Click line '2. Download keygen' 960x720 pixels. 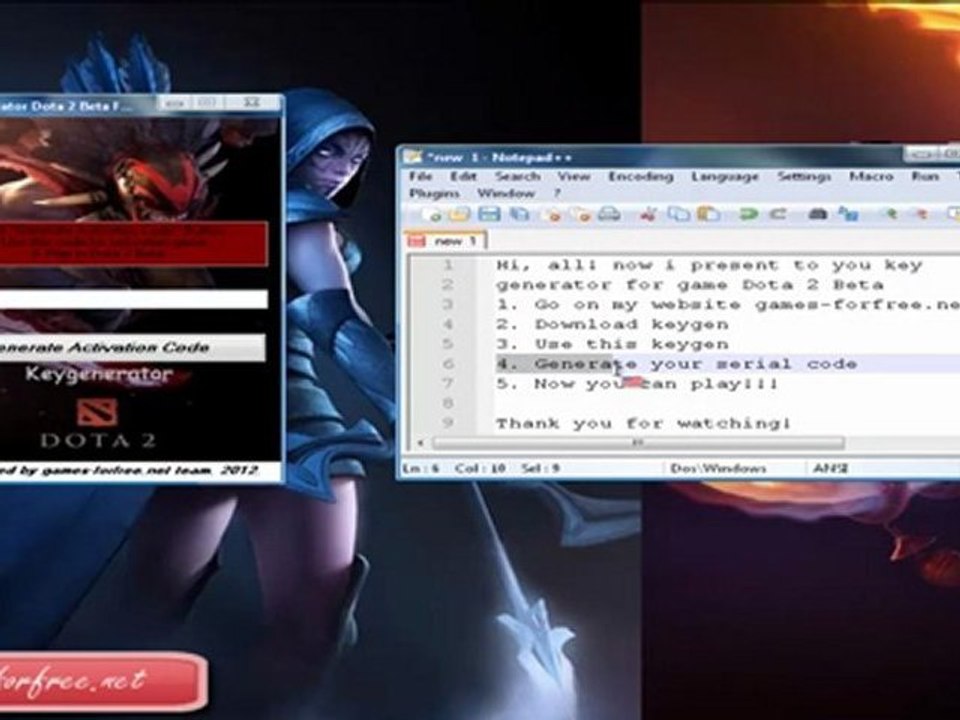tap(612, 324)
